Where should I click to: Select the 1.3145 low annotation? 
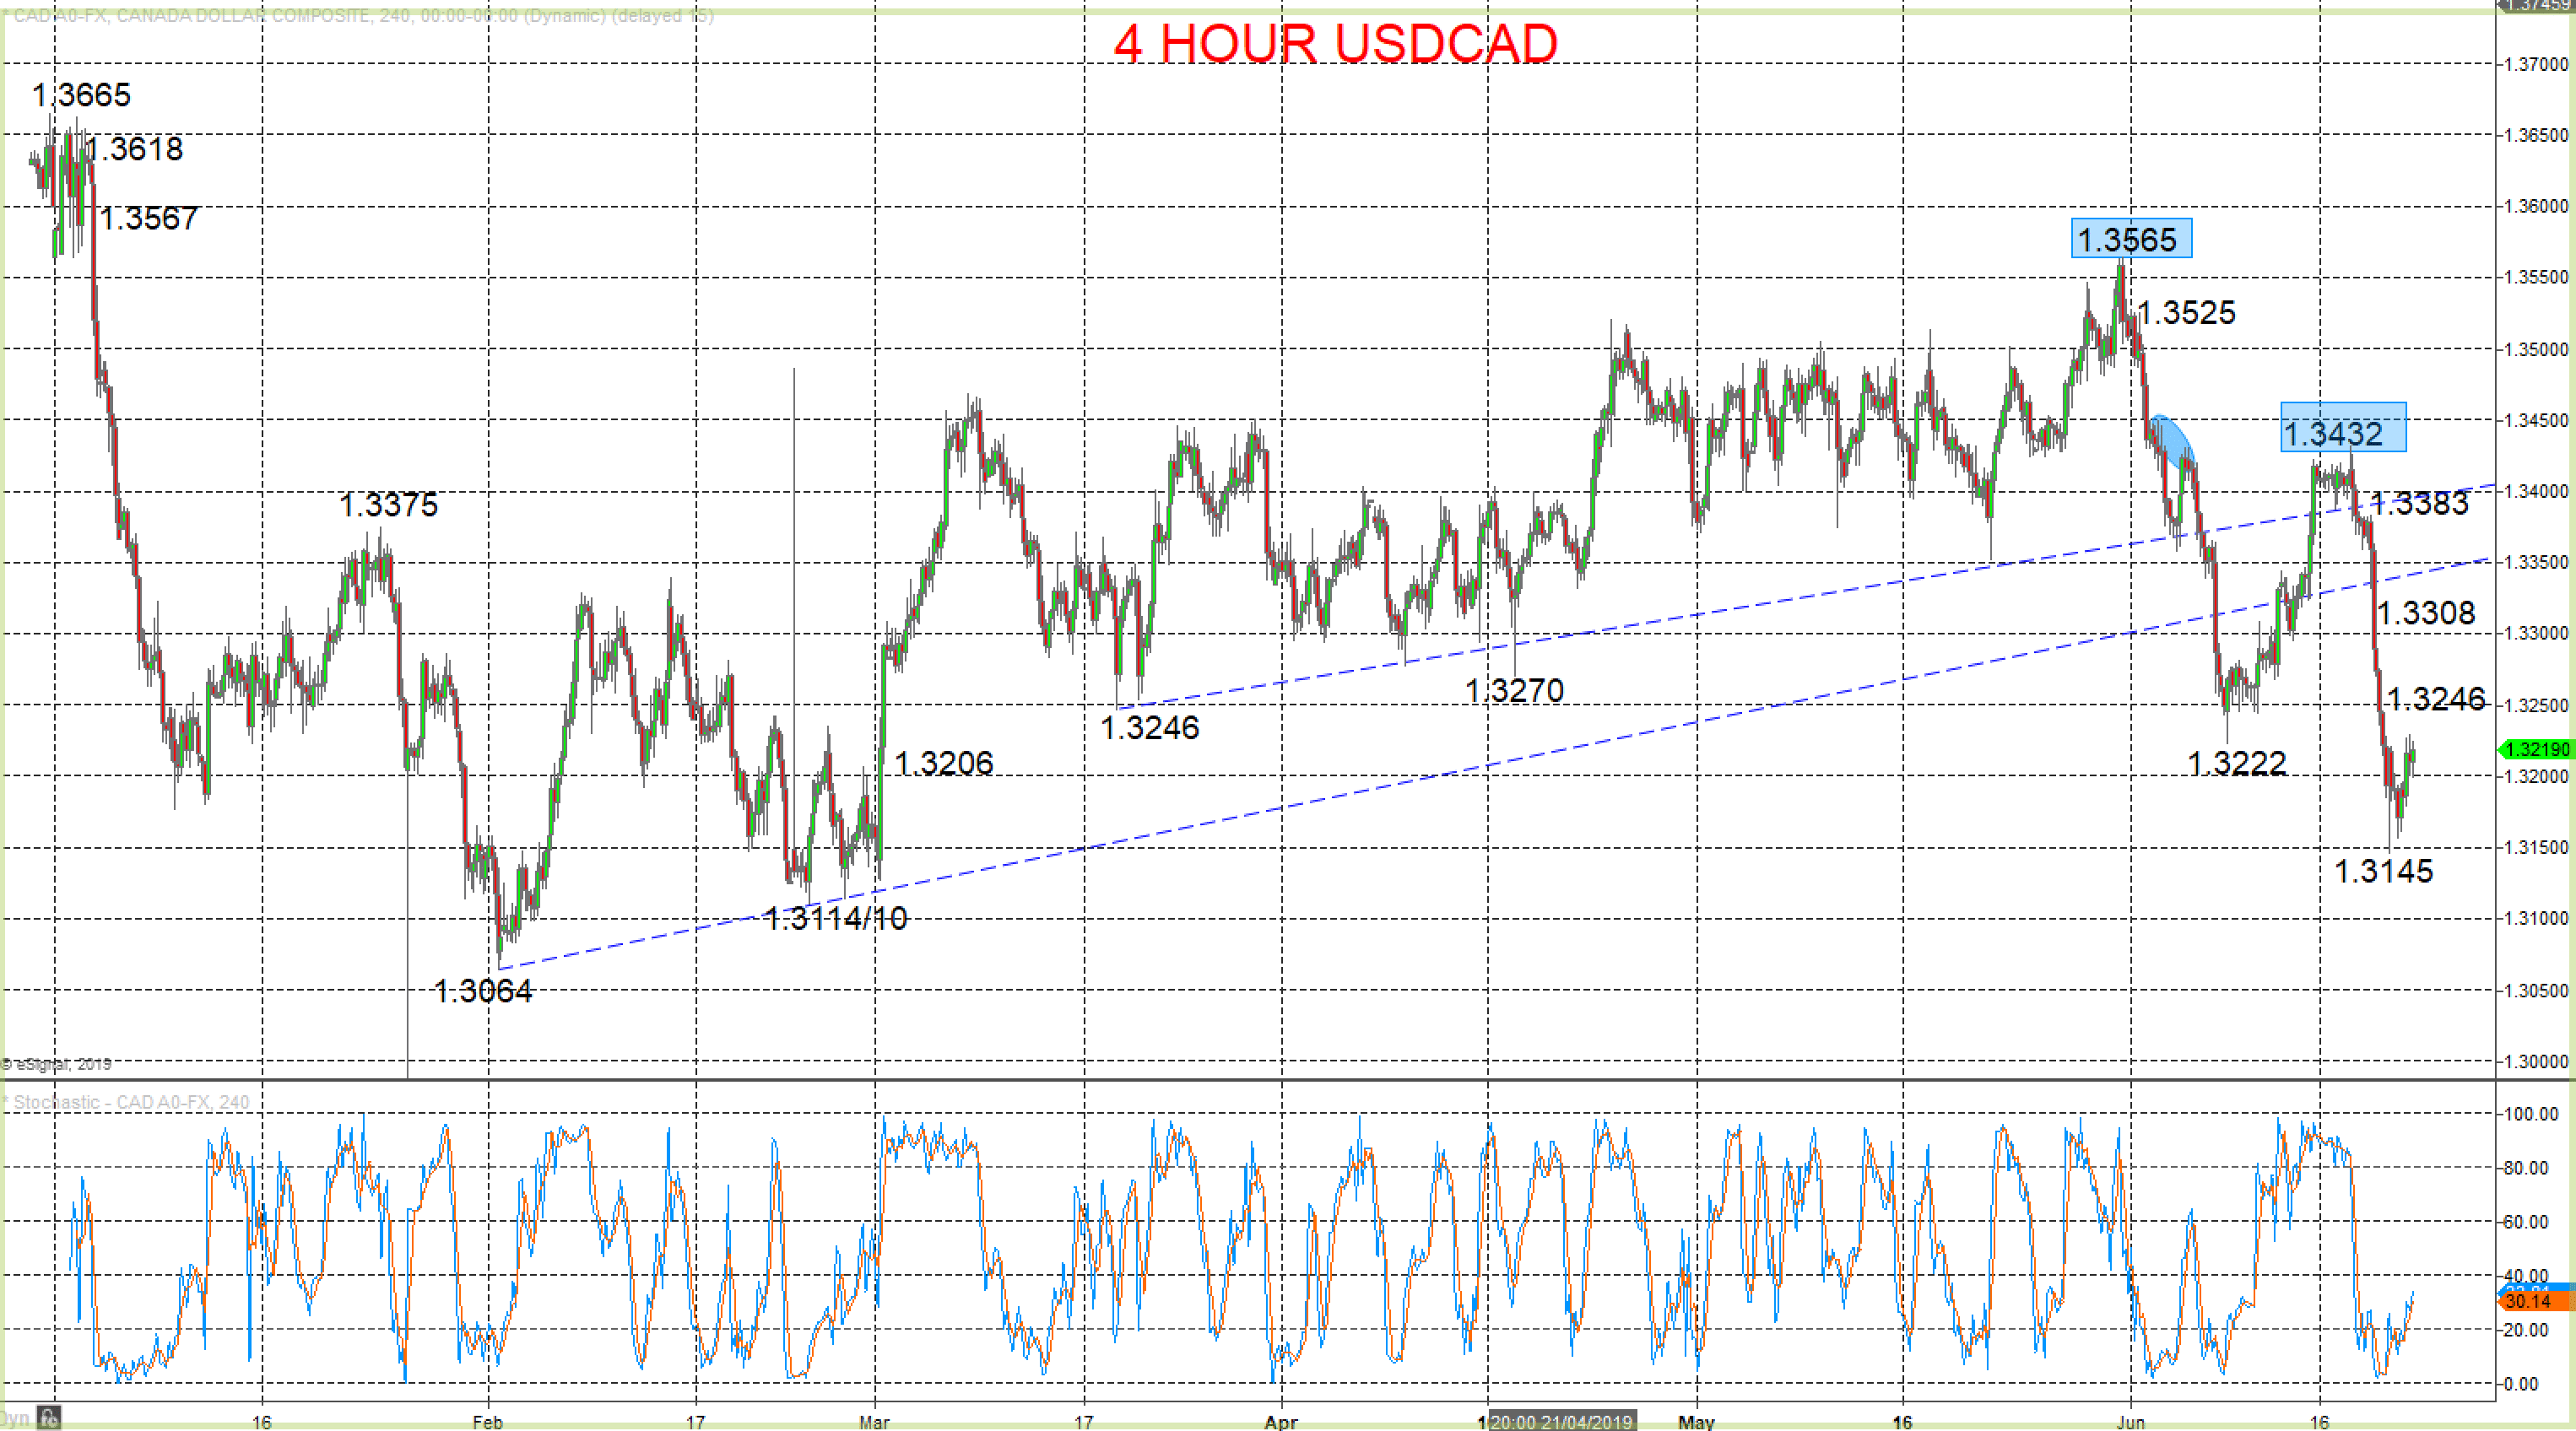2383,871
